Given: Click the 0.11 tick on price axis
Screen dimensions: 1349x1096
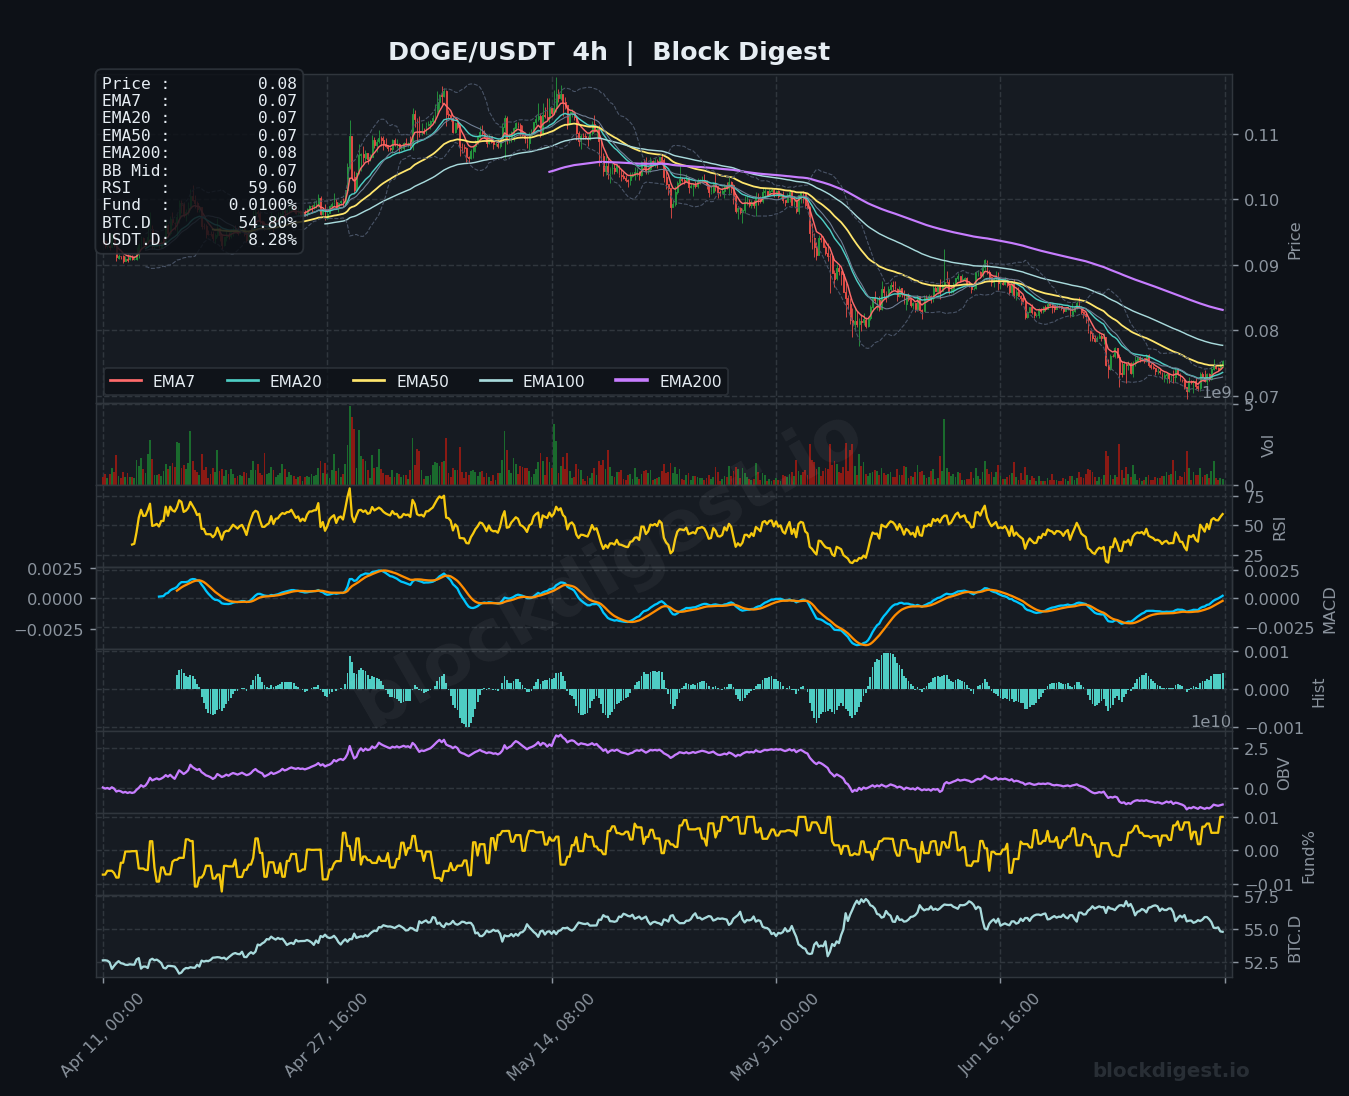Looking at the screenshot, I should click(x=1261, y=135).
